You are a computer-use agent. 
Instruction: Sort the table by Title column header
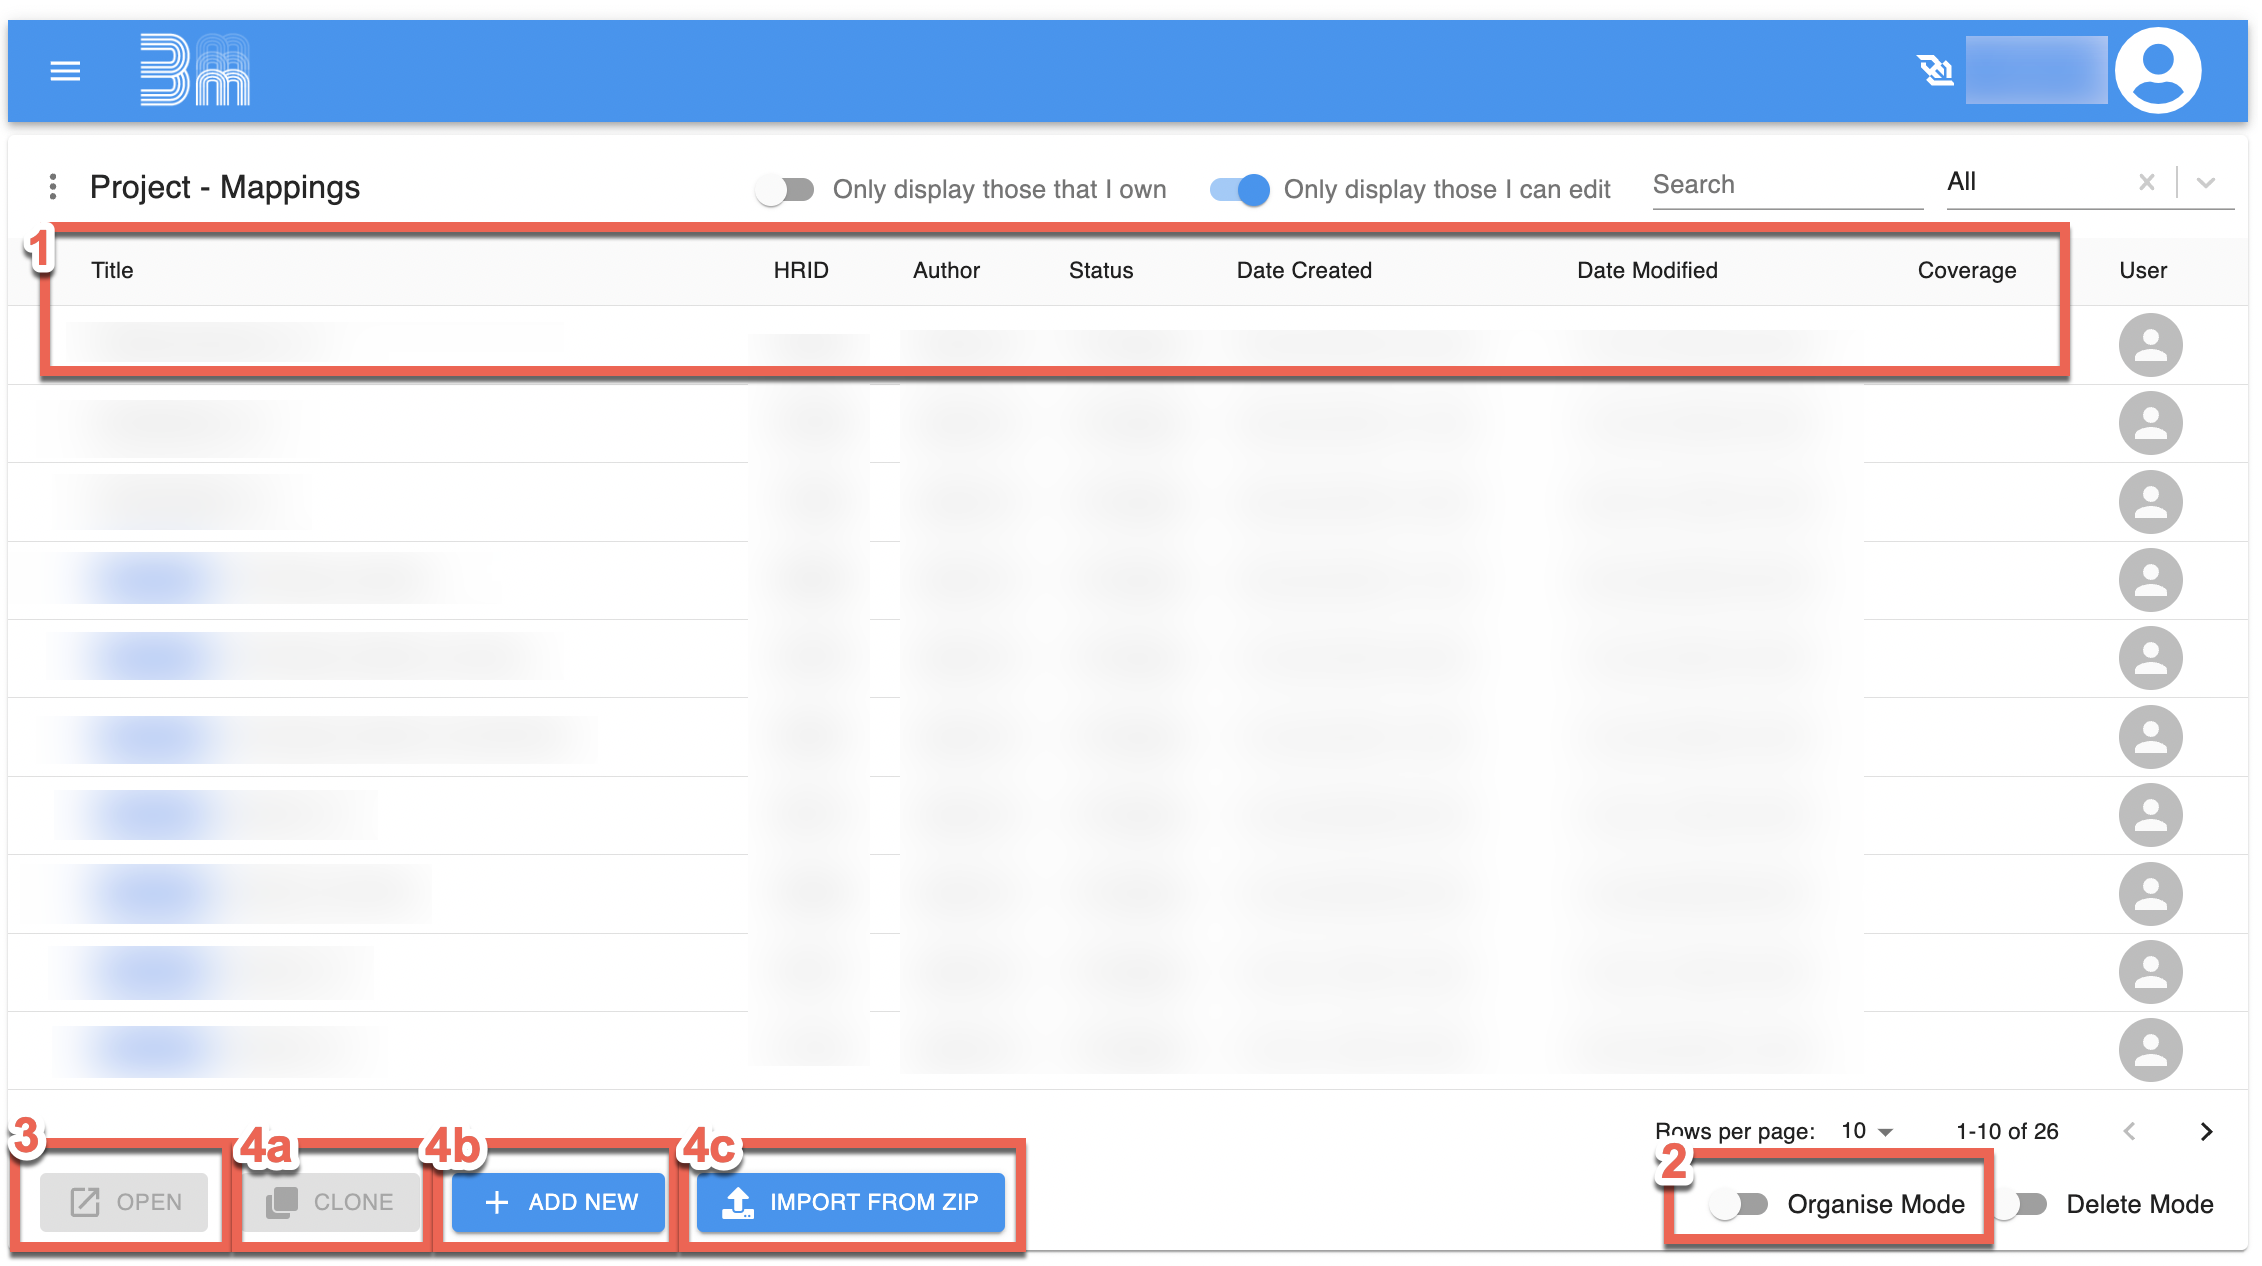pyautogui.click(x=112, y=270)
